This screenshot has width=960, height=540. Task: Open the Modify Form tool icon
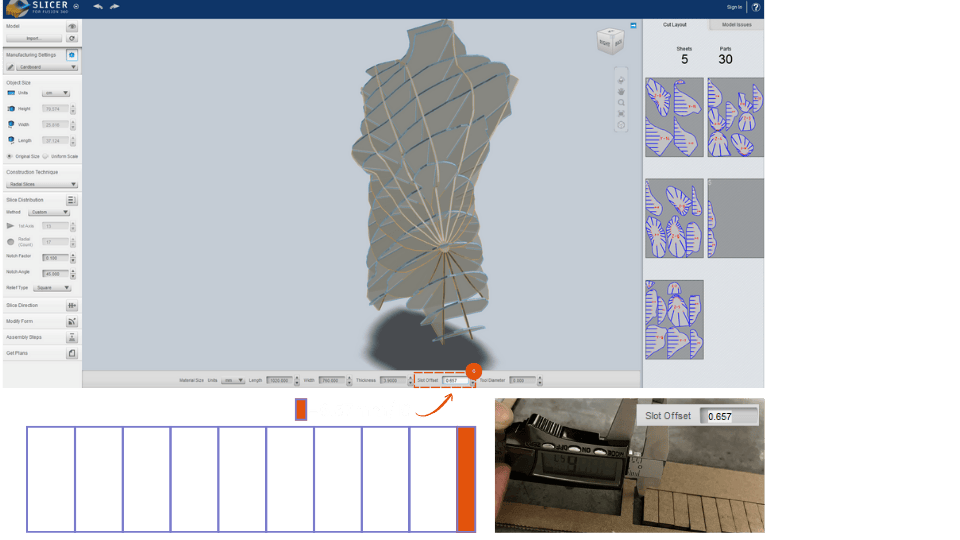[72, 321]
